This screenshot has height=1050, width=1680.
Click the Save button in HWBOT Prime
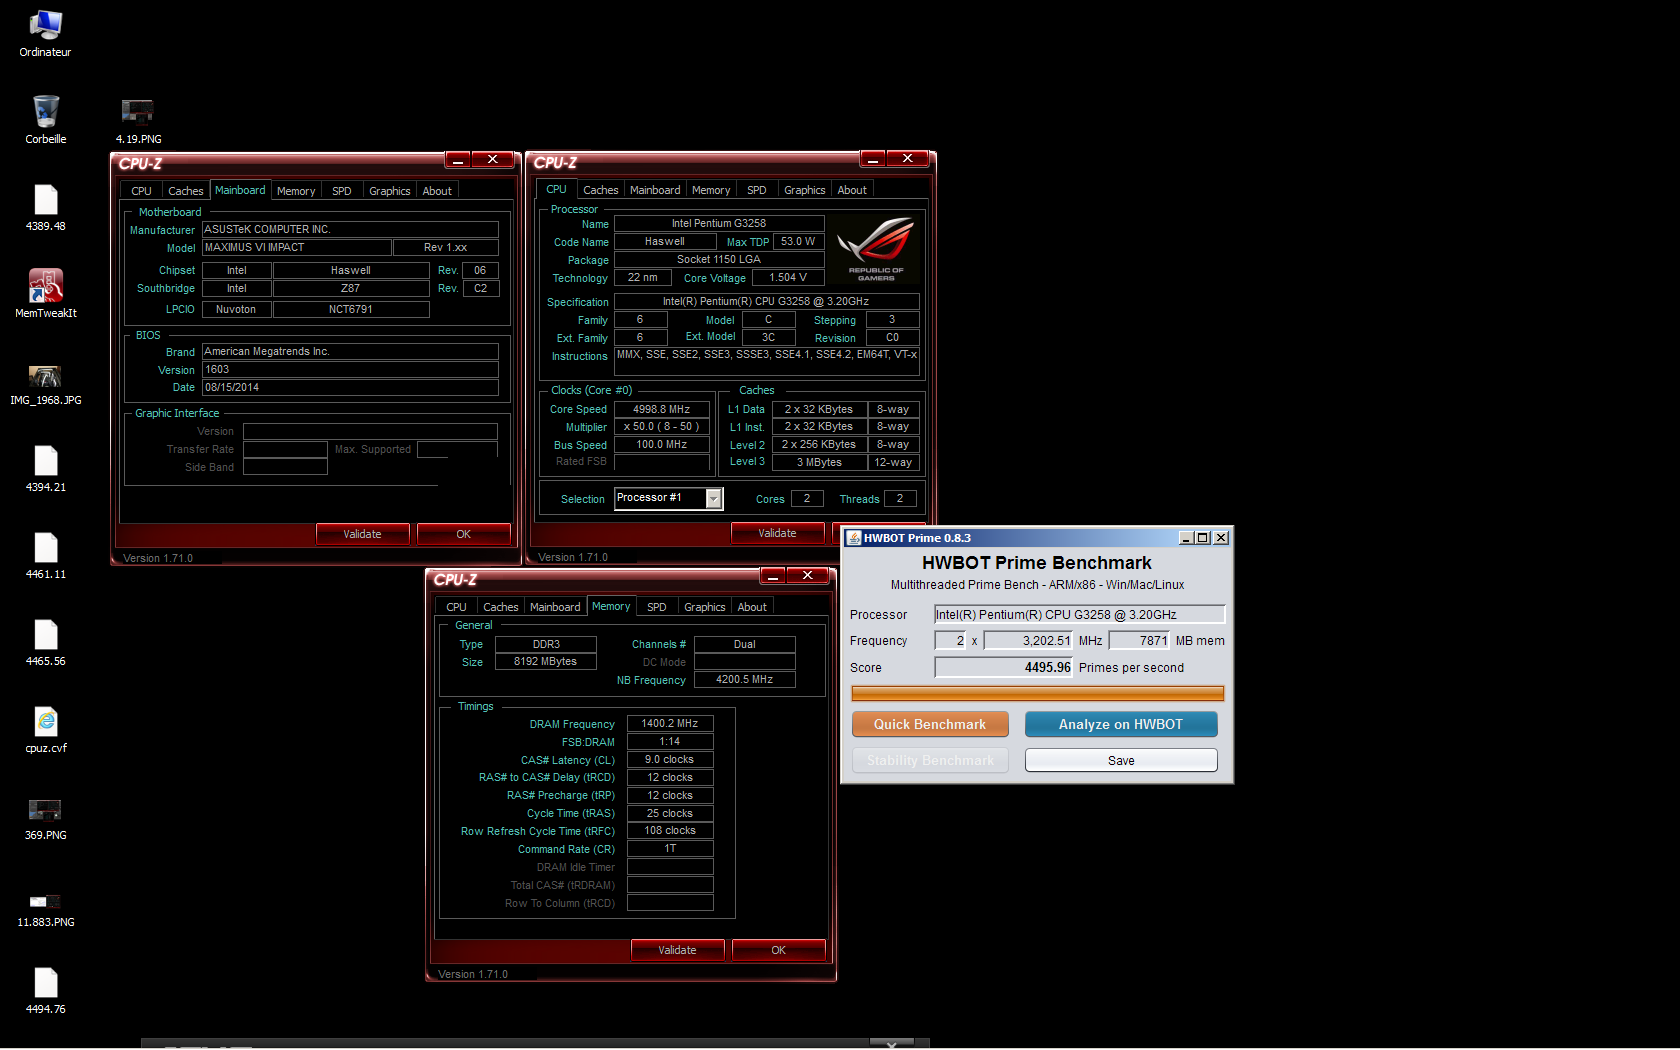(x=1121, y=760)
